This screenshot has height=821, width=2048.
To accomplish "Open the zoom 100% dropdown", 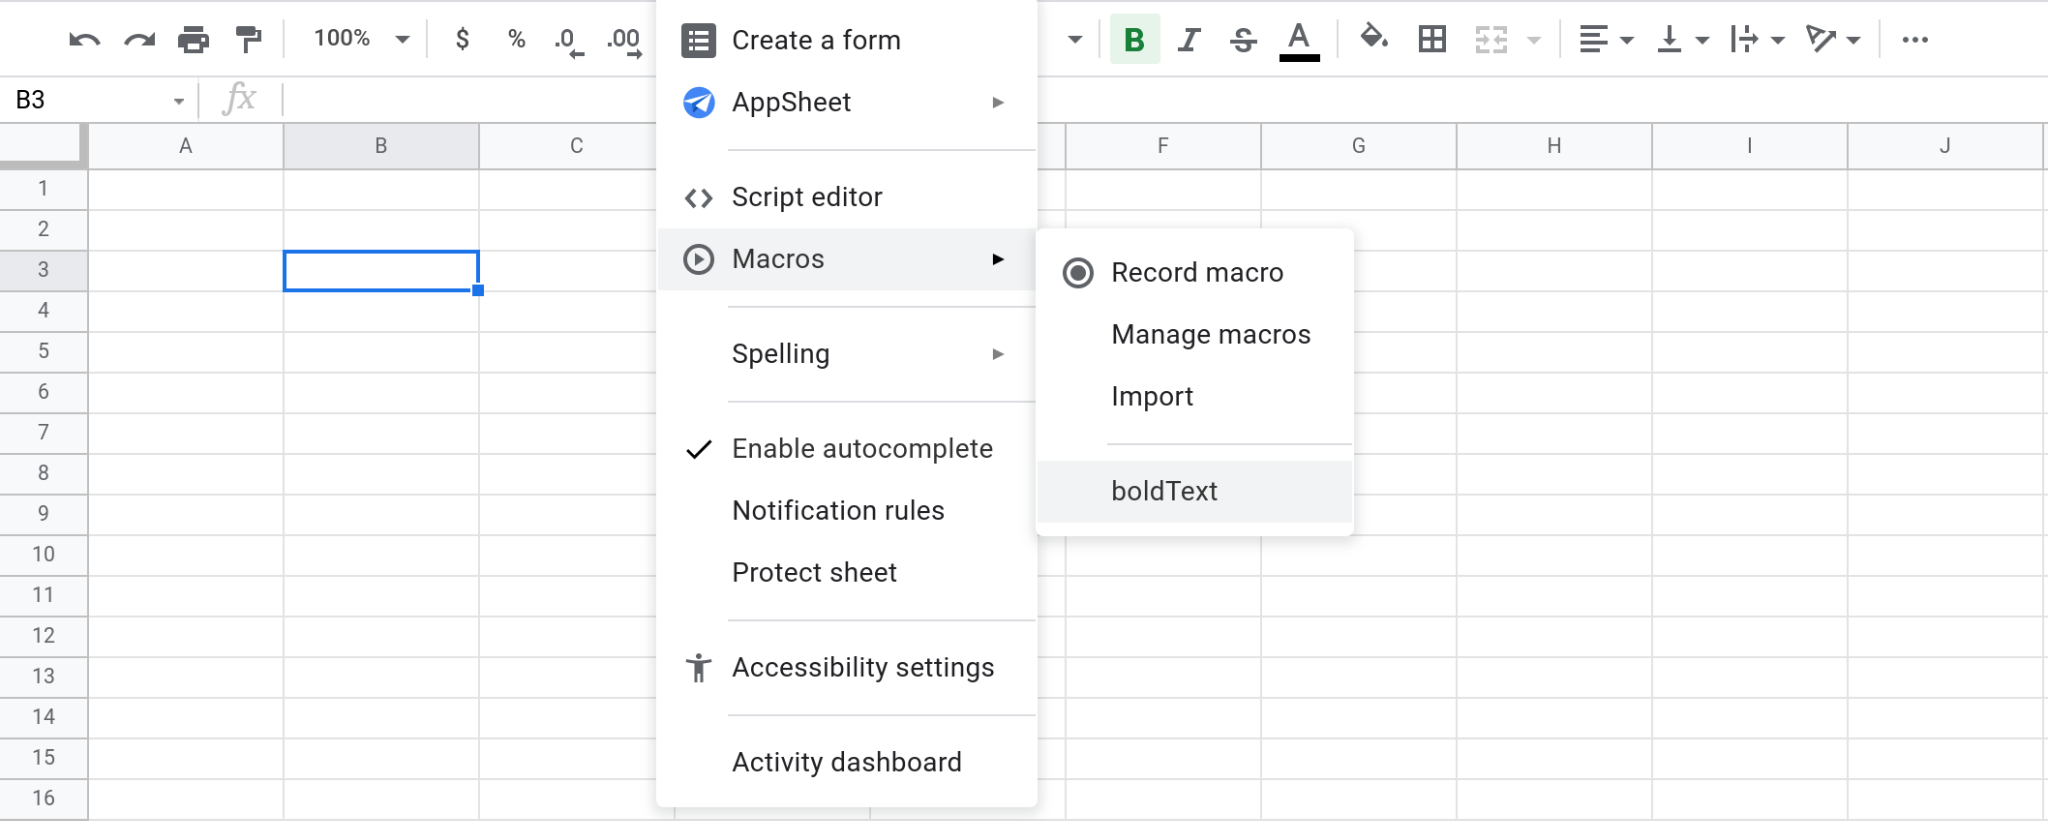I will pos(361,39).
